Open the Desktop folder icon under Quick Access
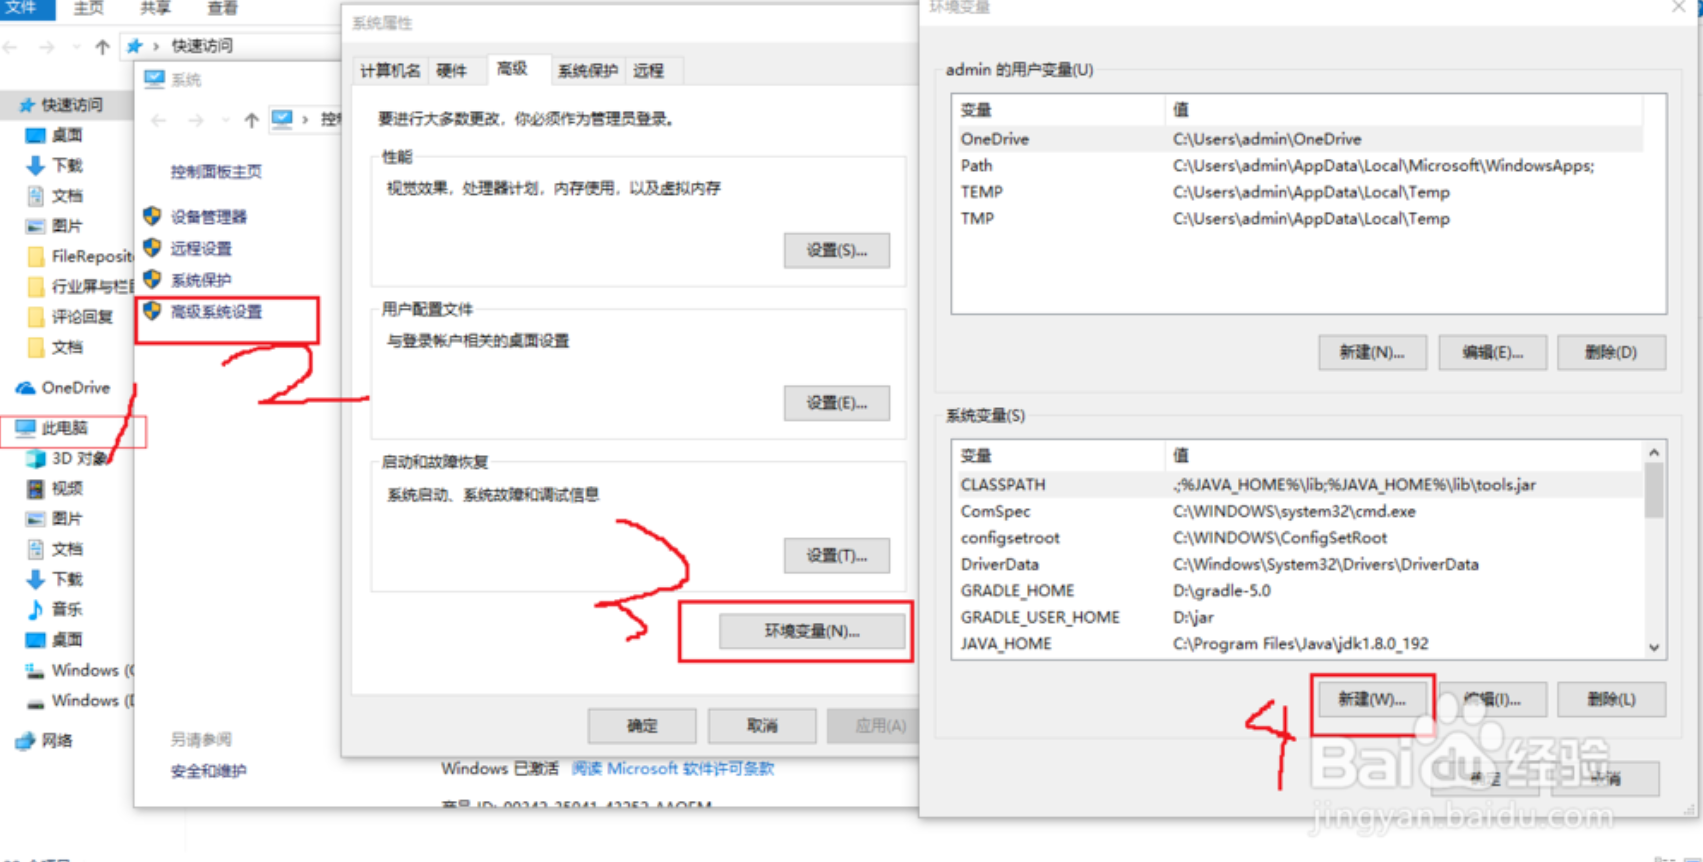 (x=35, y=135)
